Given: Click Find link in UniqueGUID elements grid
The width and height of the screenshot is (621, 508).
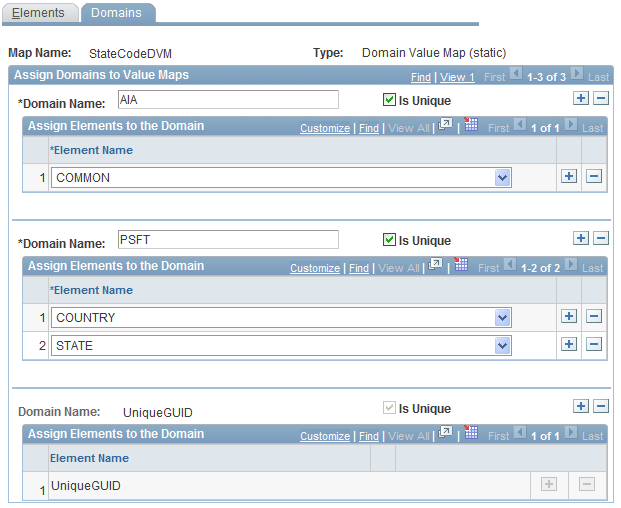Looking at the screenshot, I should (x=369, y=436).
